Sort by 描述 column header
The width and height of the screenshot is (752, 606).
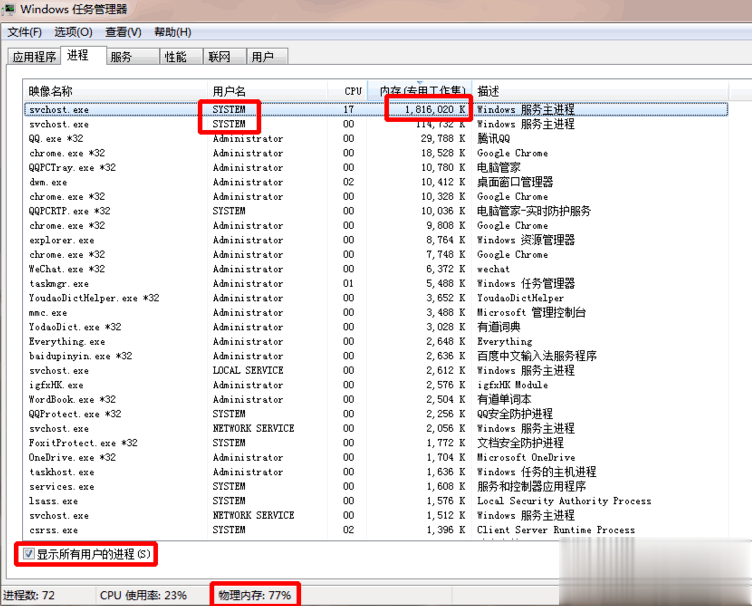point(600,91)
